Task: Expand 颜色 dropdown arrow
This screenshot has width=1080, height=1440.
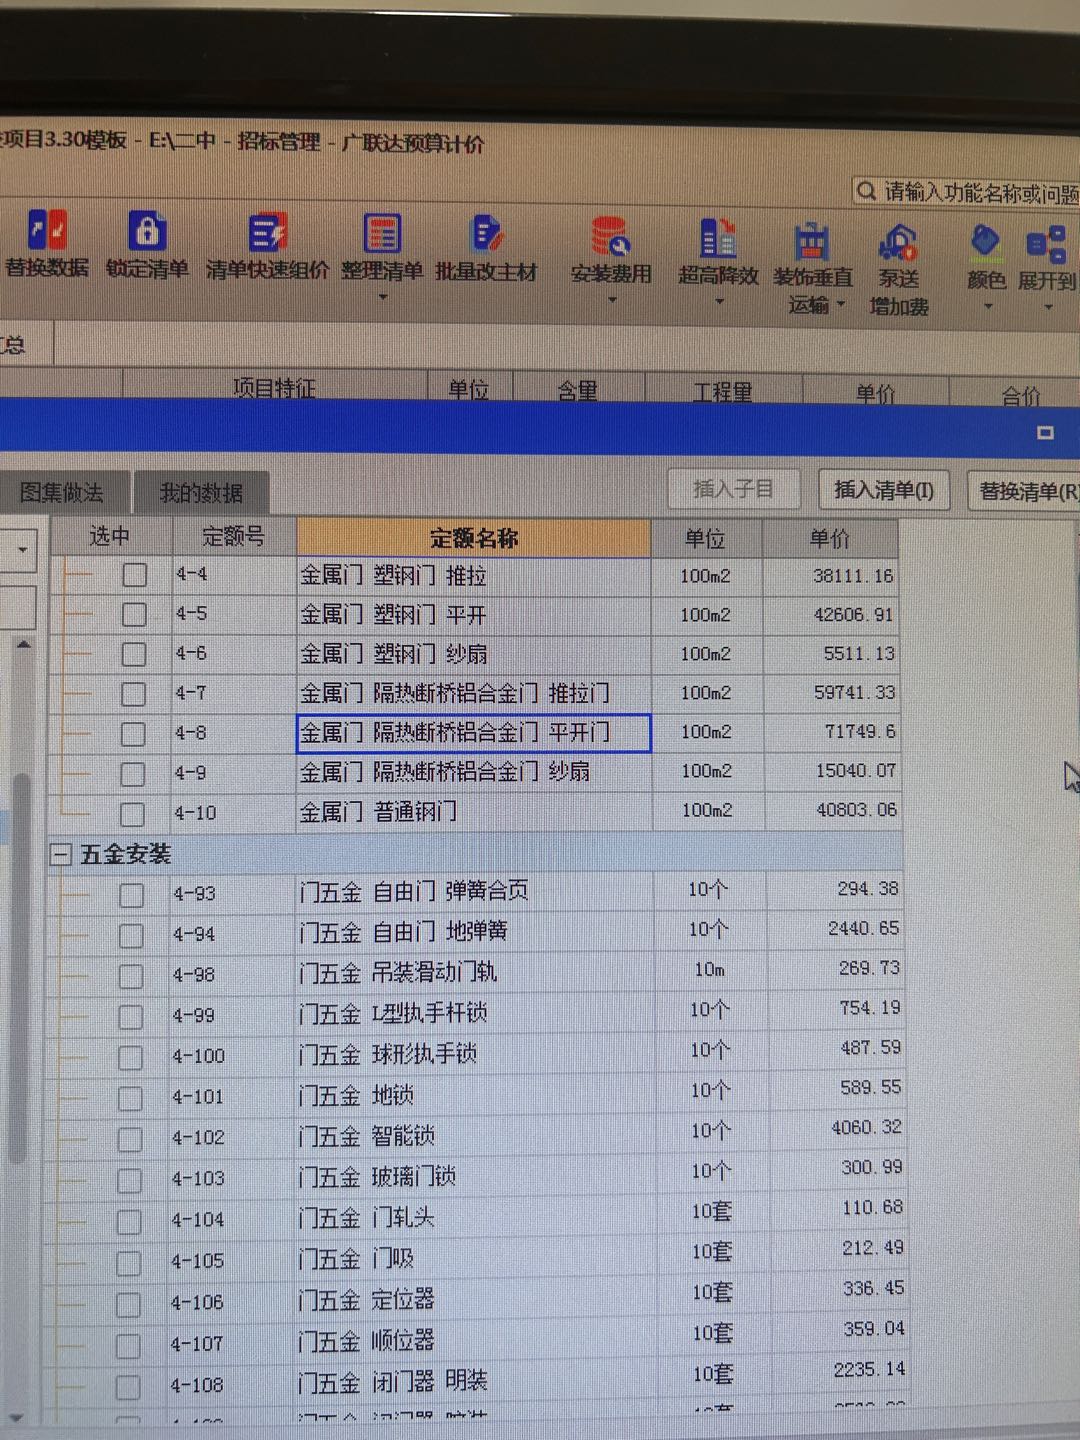Action: click(988, 306)
